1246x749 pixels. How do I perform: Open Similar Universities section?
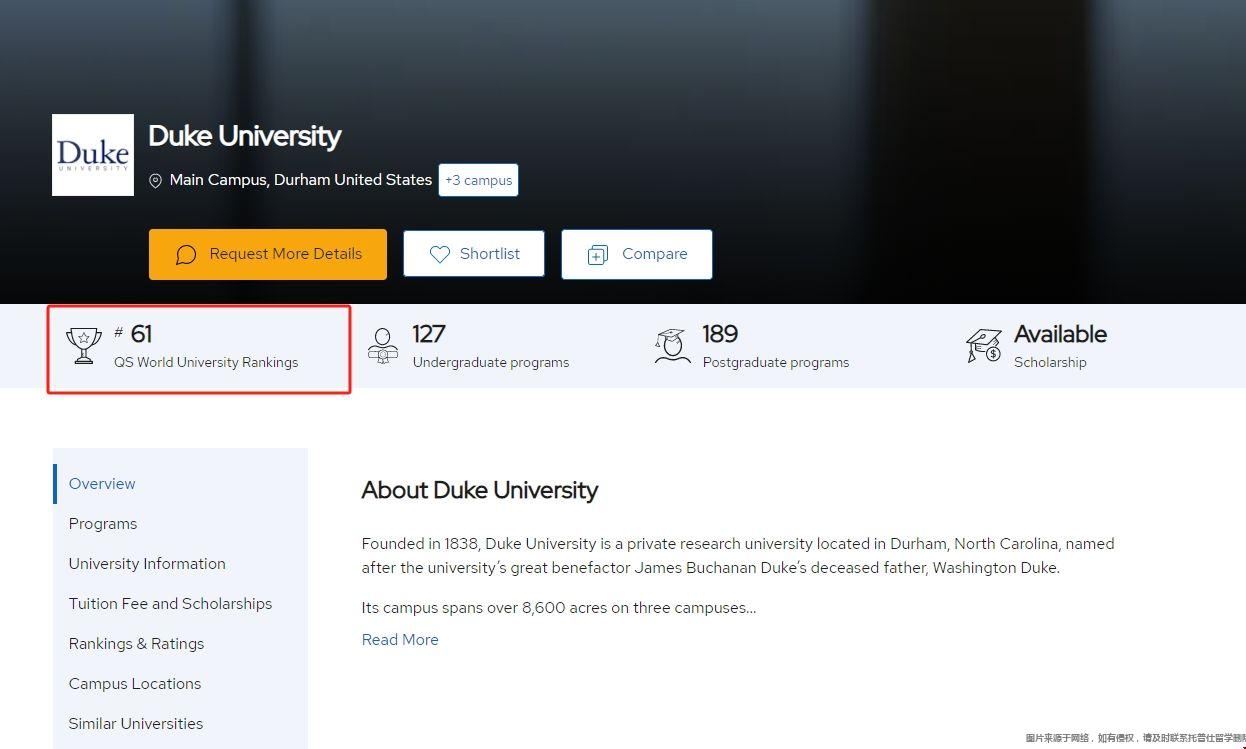[x=136, y=724]
